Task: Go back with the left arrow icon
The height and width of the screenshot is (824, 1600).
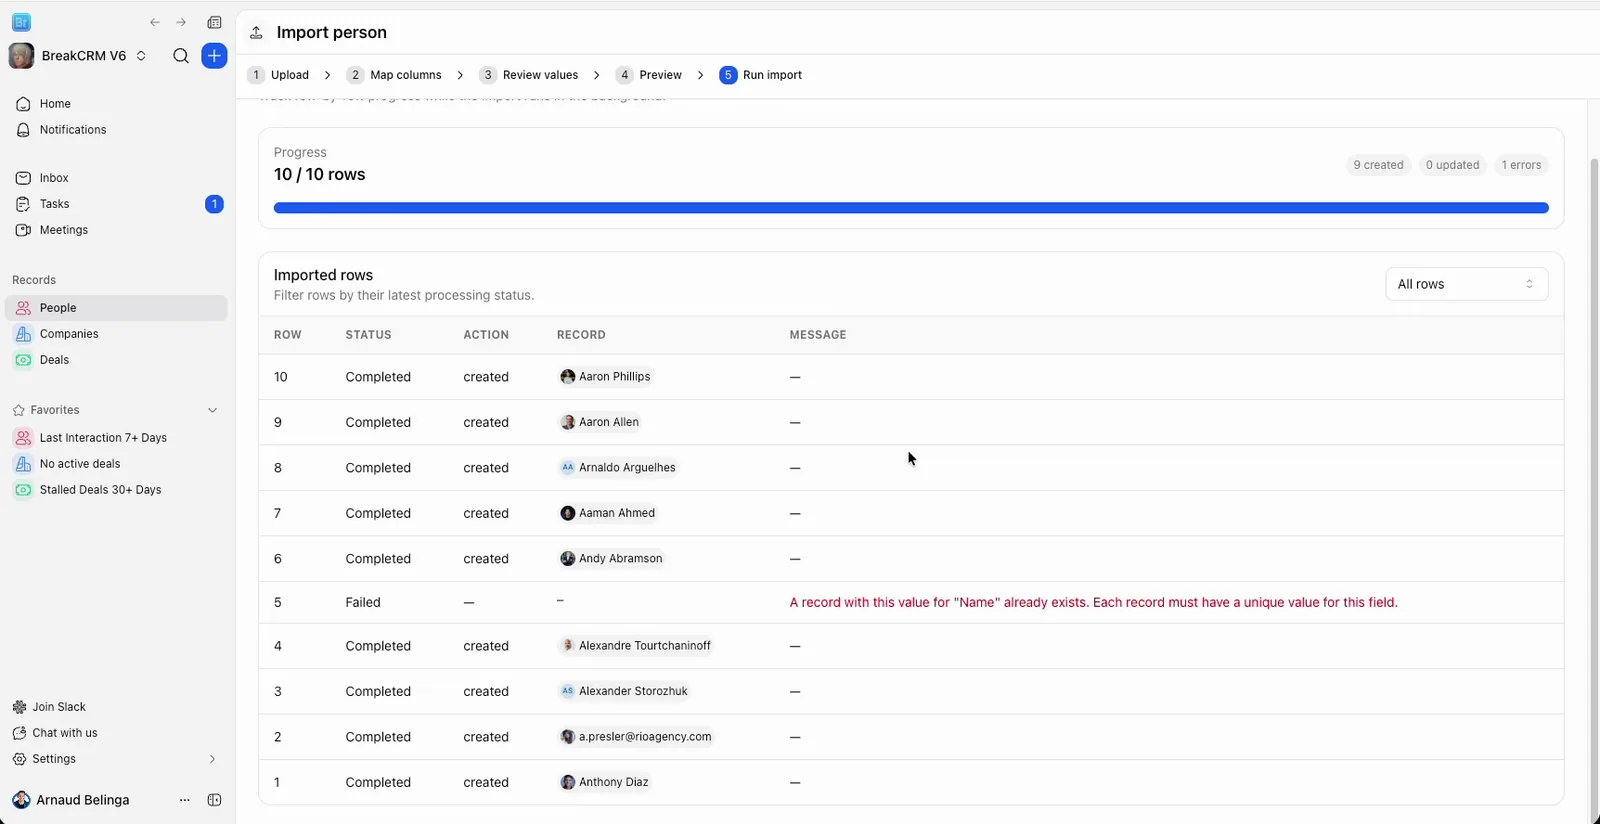Action: click(x=155, y=22)
